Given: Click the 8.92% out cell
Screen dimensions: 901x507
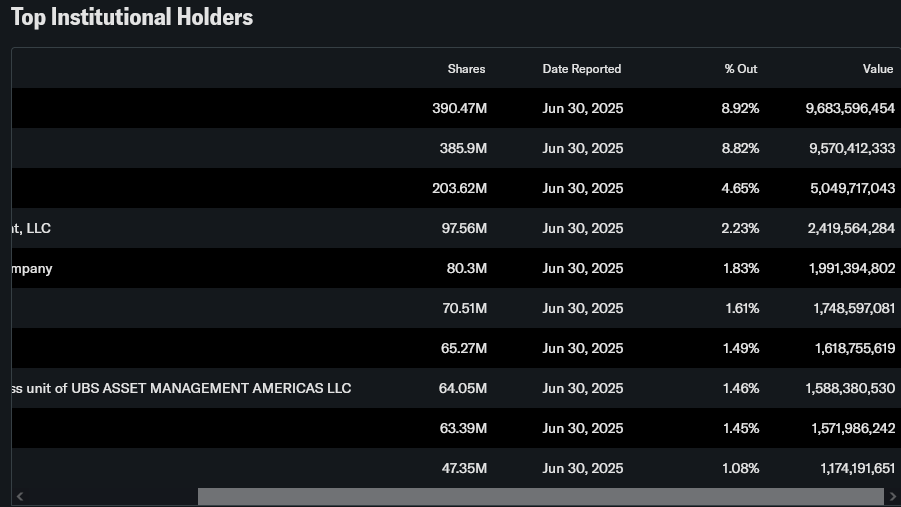Looking at the screenshot, I should (740, 108).
